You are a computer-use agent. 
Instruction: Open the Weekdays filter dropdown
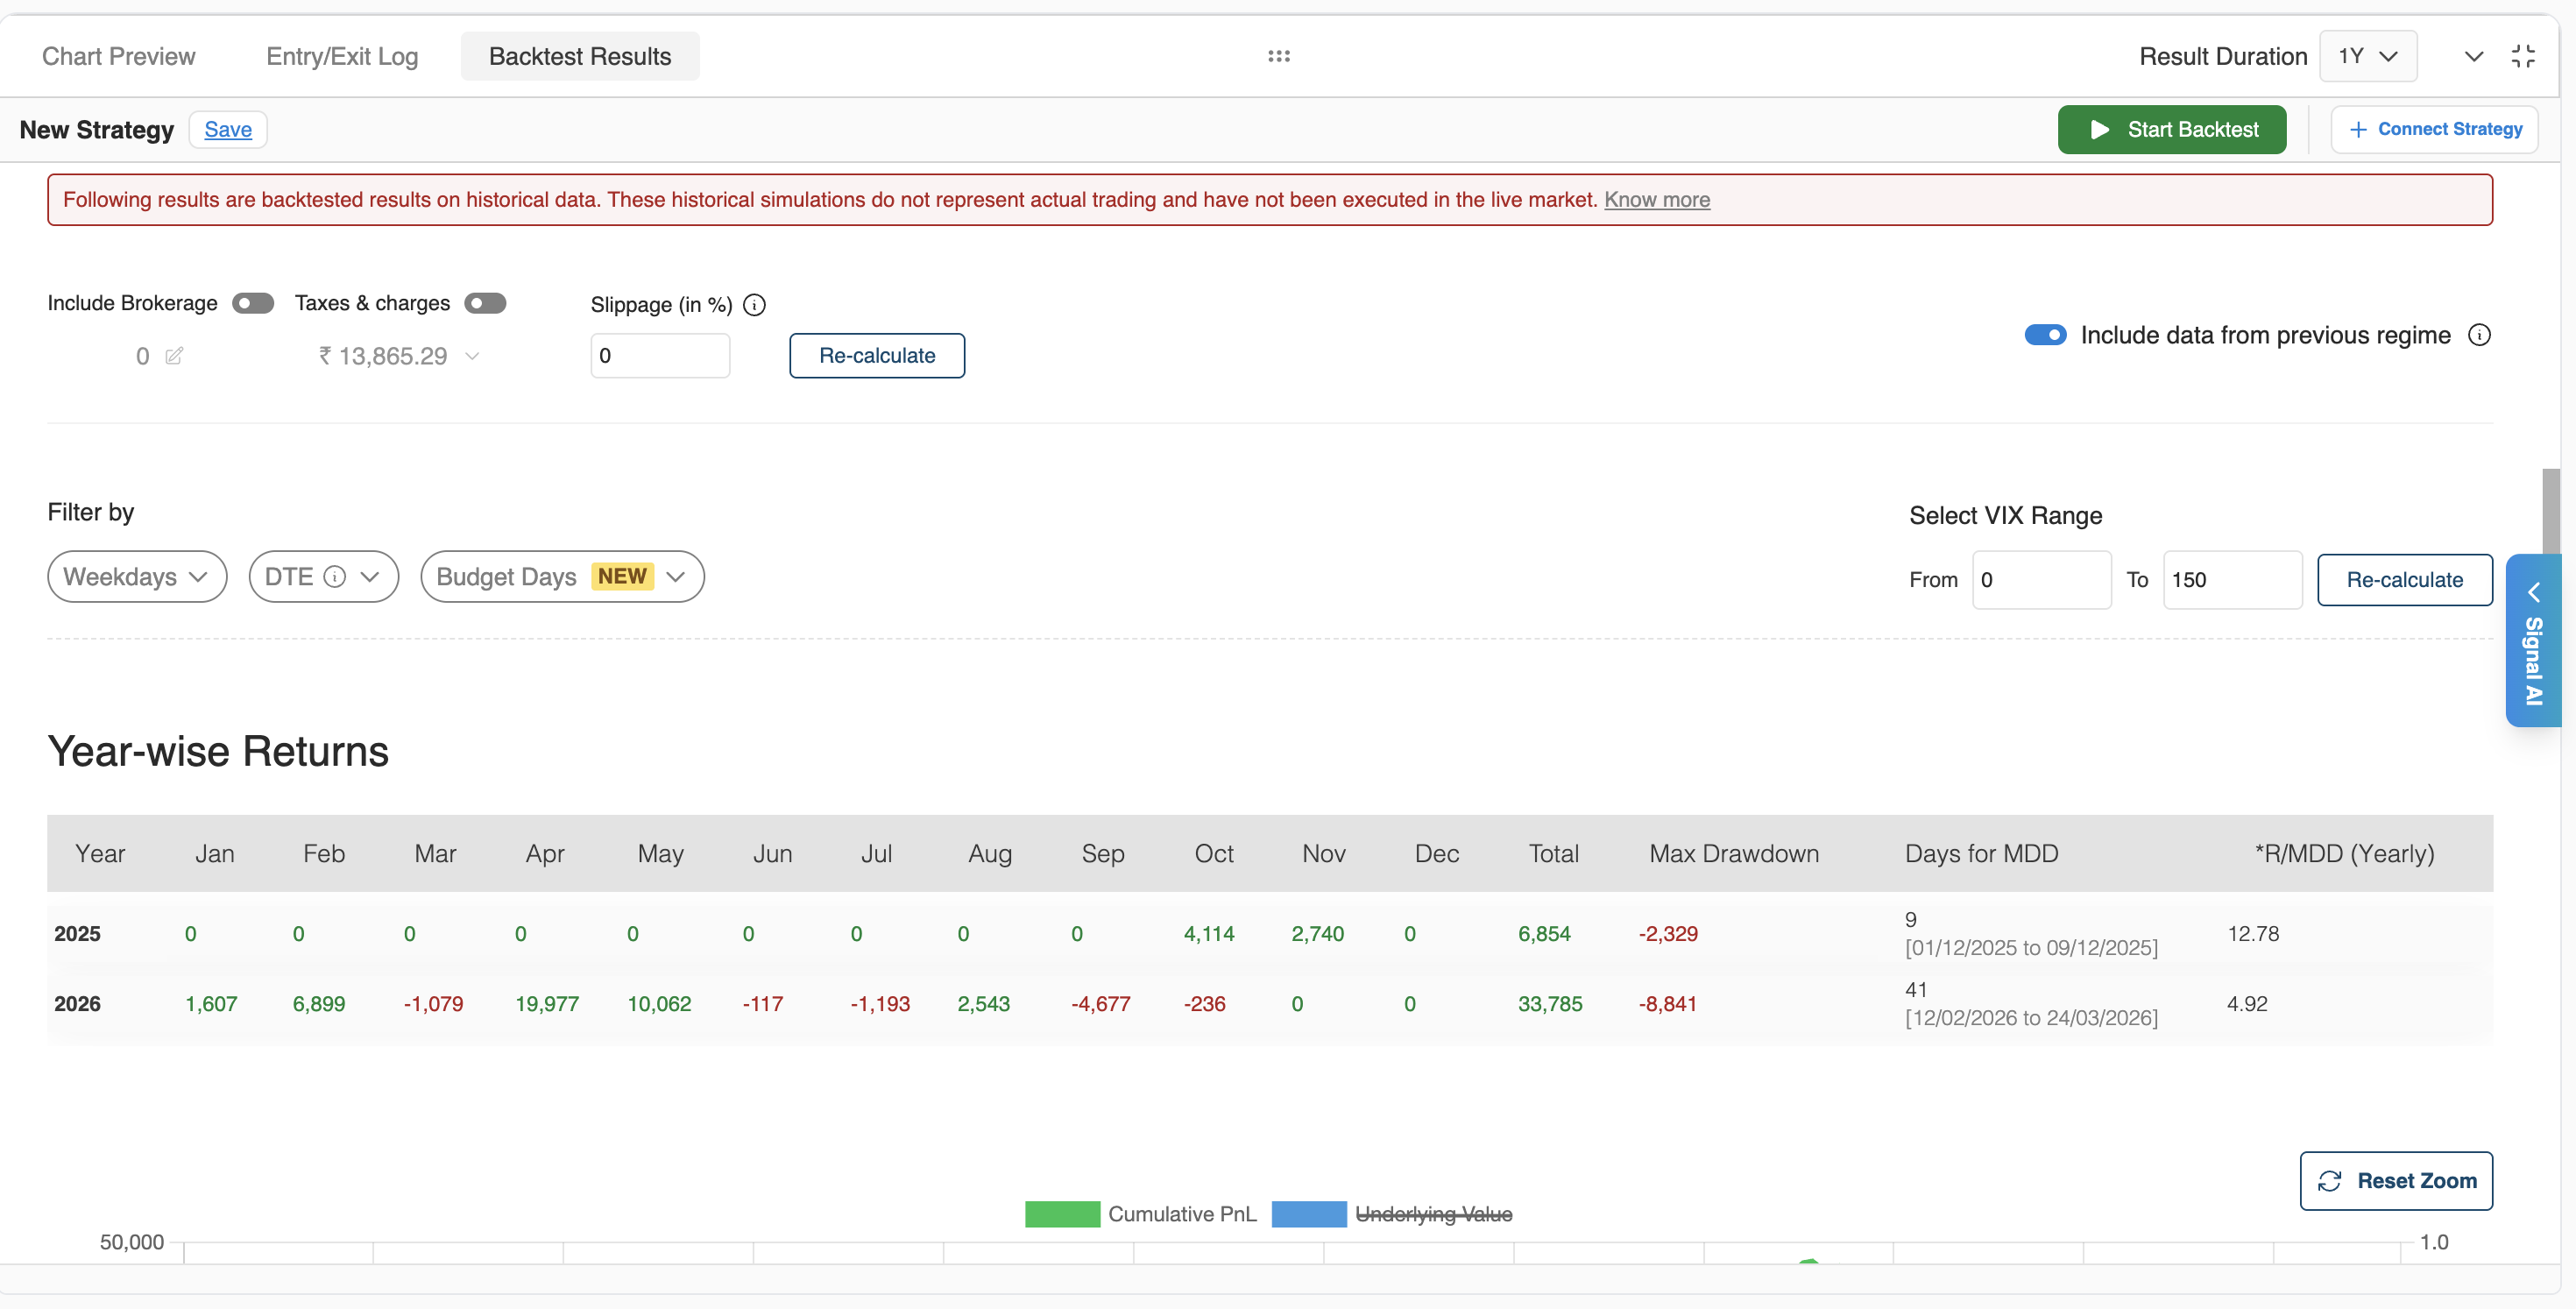click(x=137, y=576)
